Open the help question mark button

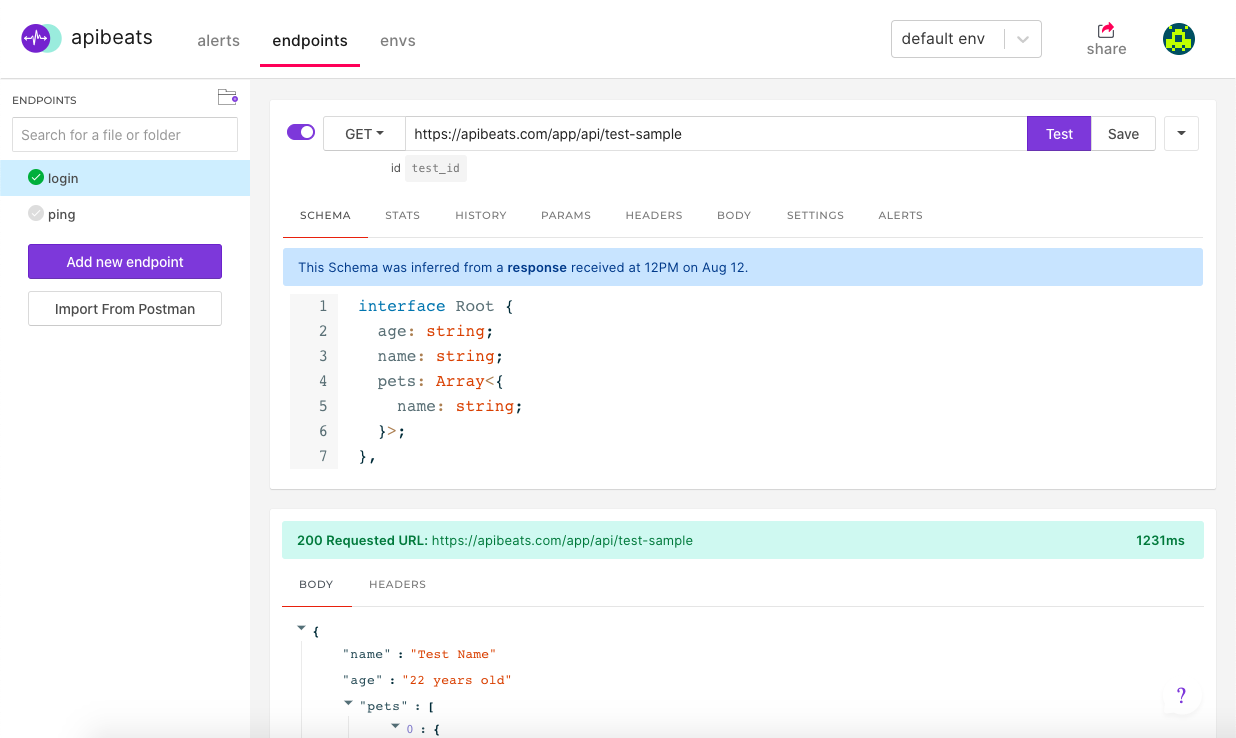(1181, 696)
